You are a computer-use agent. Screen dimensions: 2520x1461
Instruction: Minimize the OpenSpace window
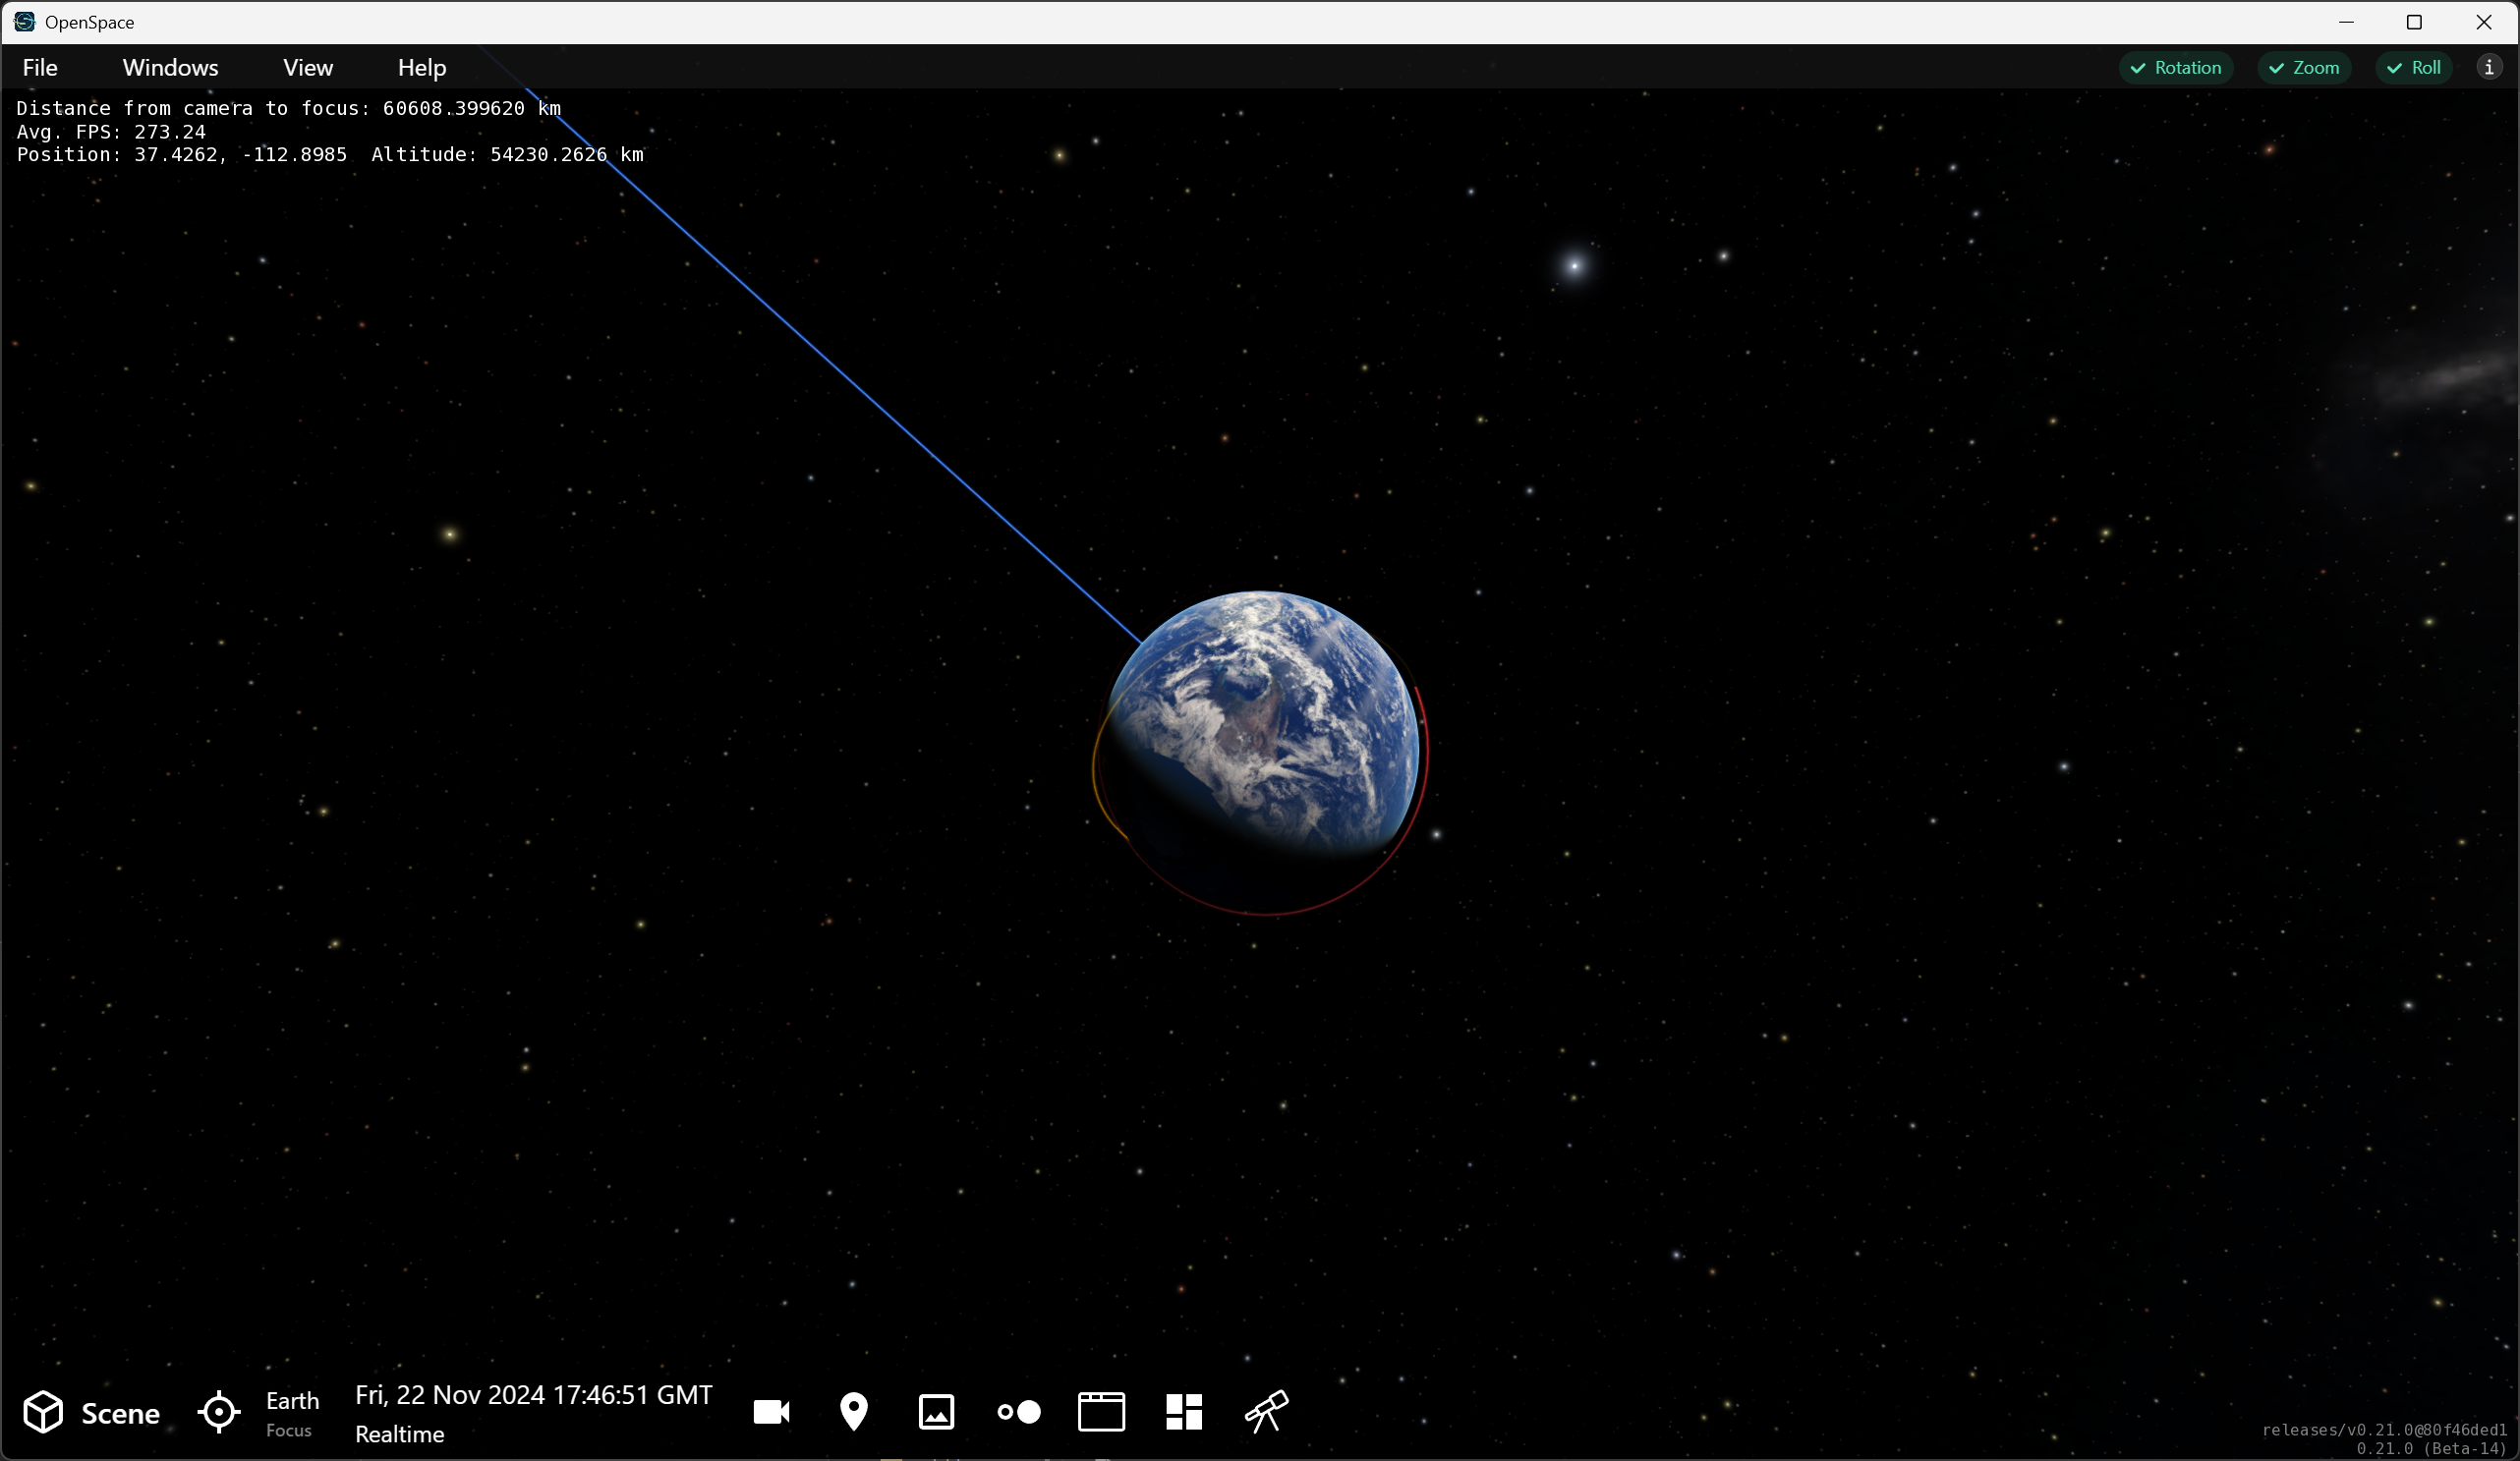click(x=2346, y=22)
